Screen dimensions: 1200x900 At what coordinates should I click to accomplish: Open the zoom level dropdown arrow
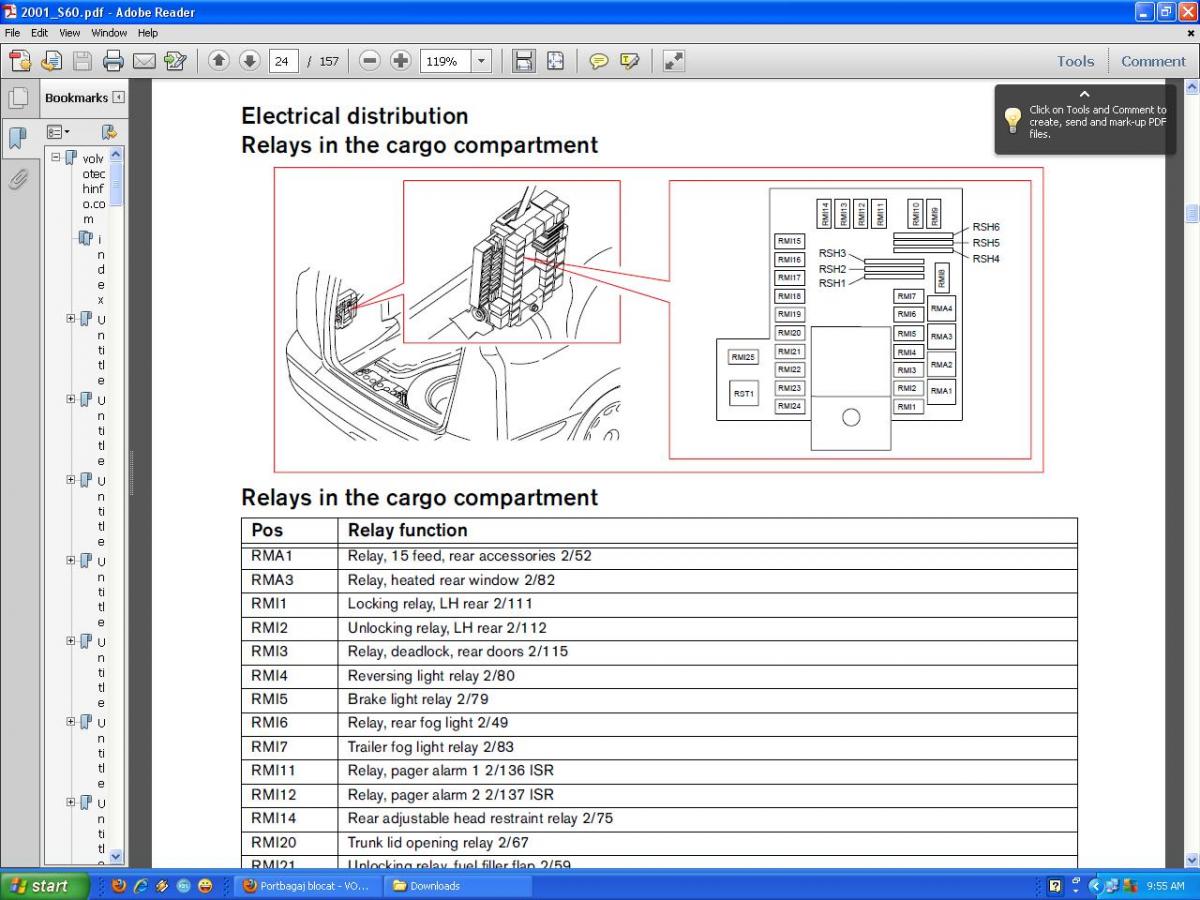481,61
